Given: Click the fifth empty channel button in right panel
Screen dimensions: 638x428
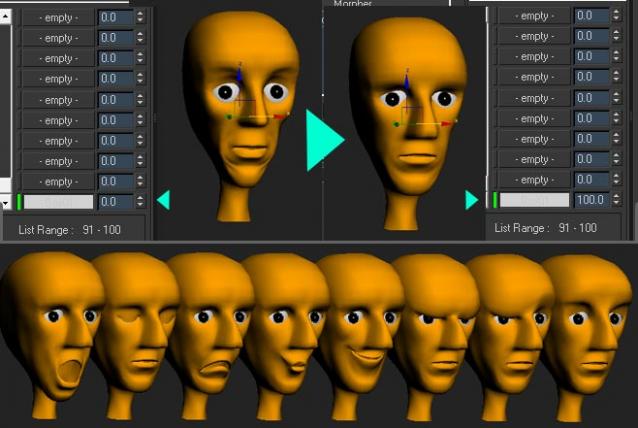Looking at the screenshot, I should coord(534,98).
